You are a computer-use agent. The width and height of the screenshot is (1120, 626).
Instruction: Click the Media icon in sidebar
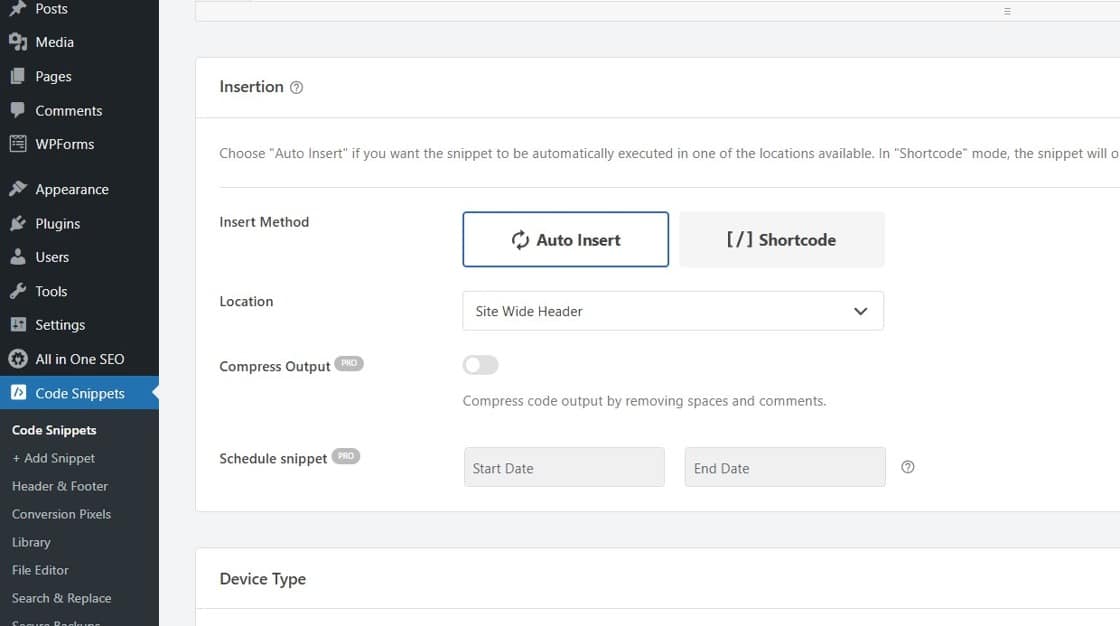pos(18,42)
